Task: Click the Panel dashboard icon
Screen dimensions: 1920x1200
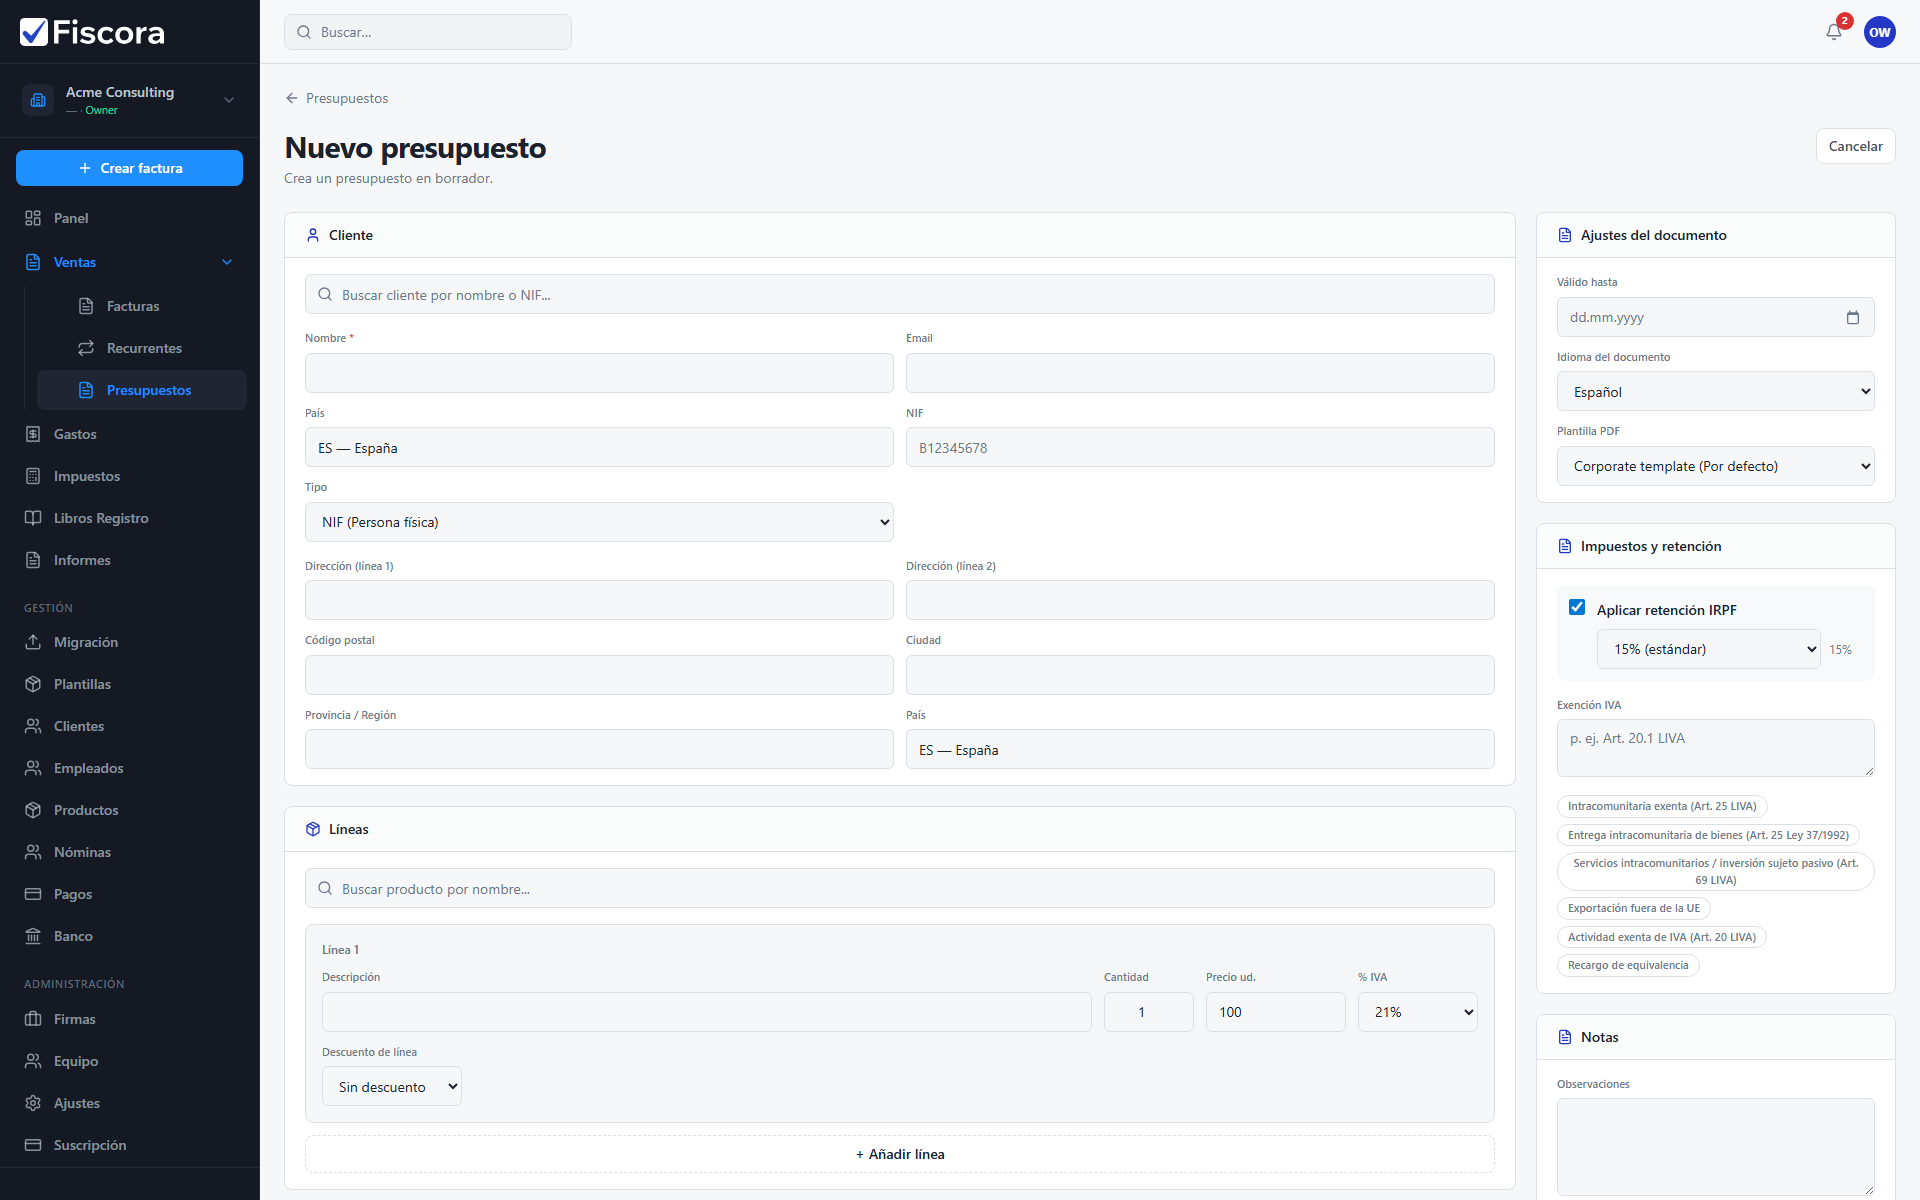Action: click(33, 218)
